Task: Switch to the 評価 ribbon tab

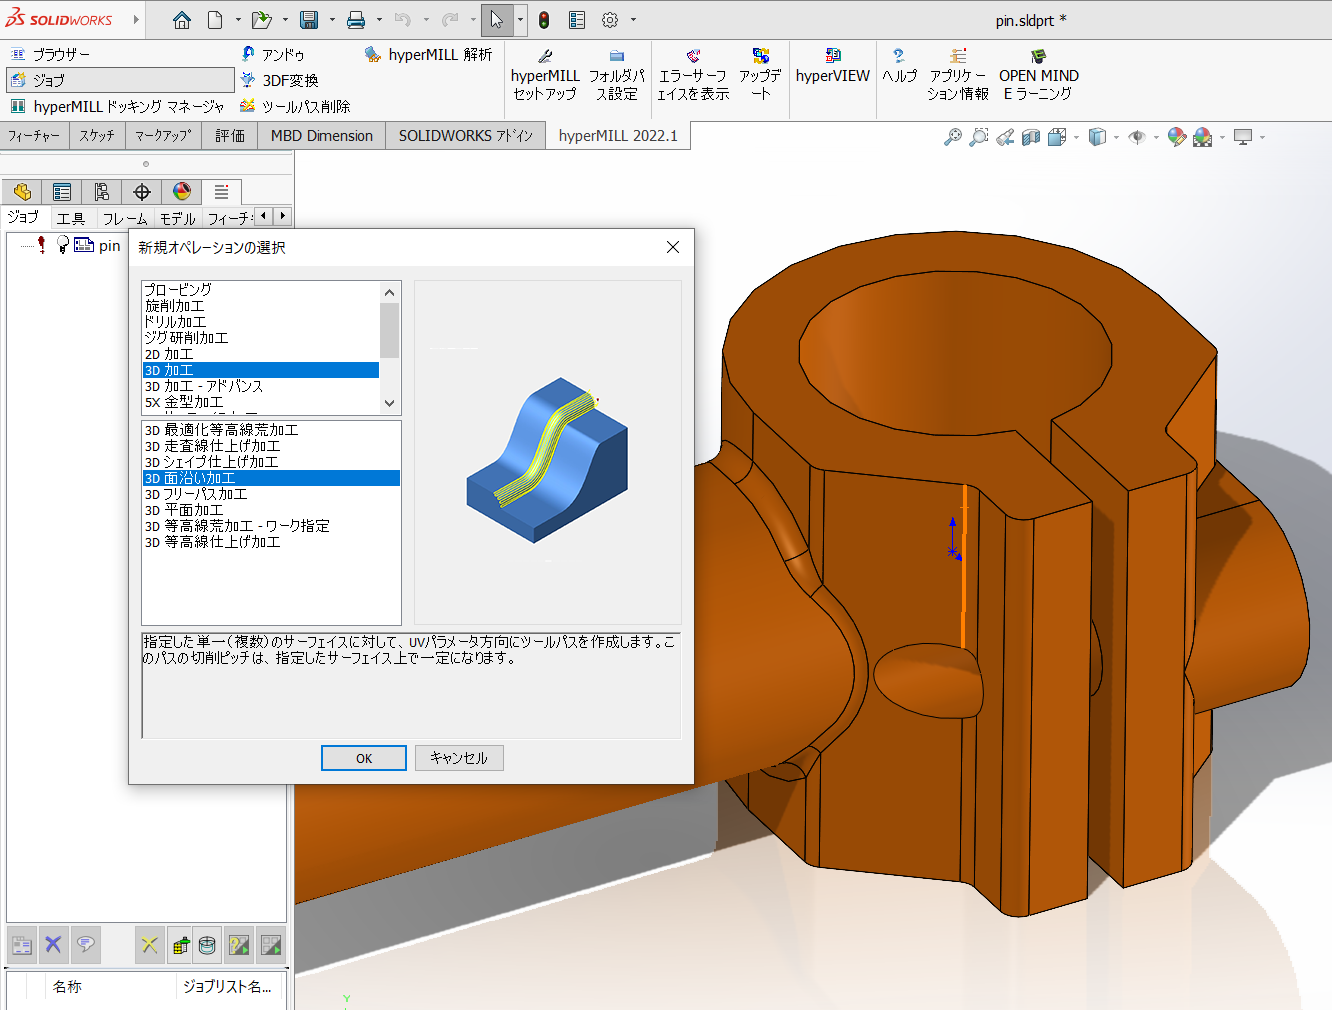Action: tap(230, 136)
